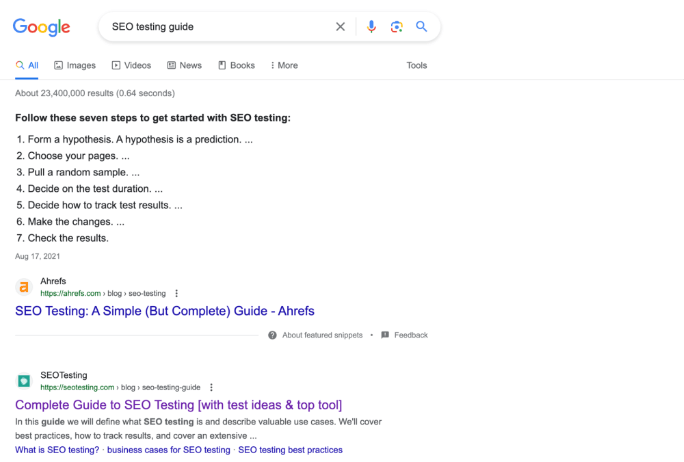
Task: Open Complete Guide to SEO Testing result
Action: [178, 405]
